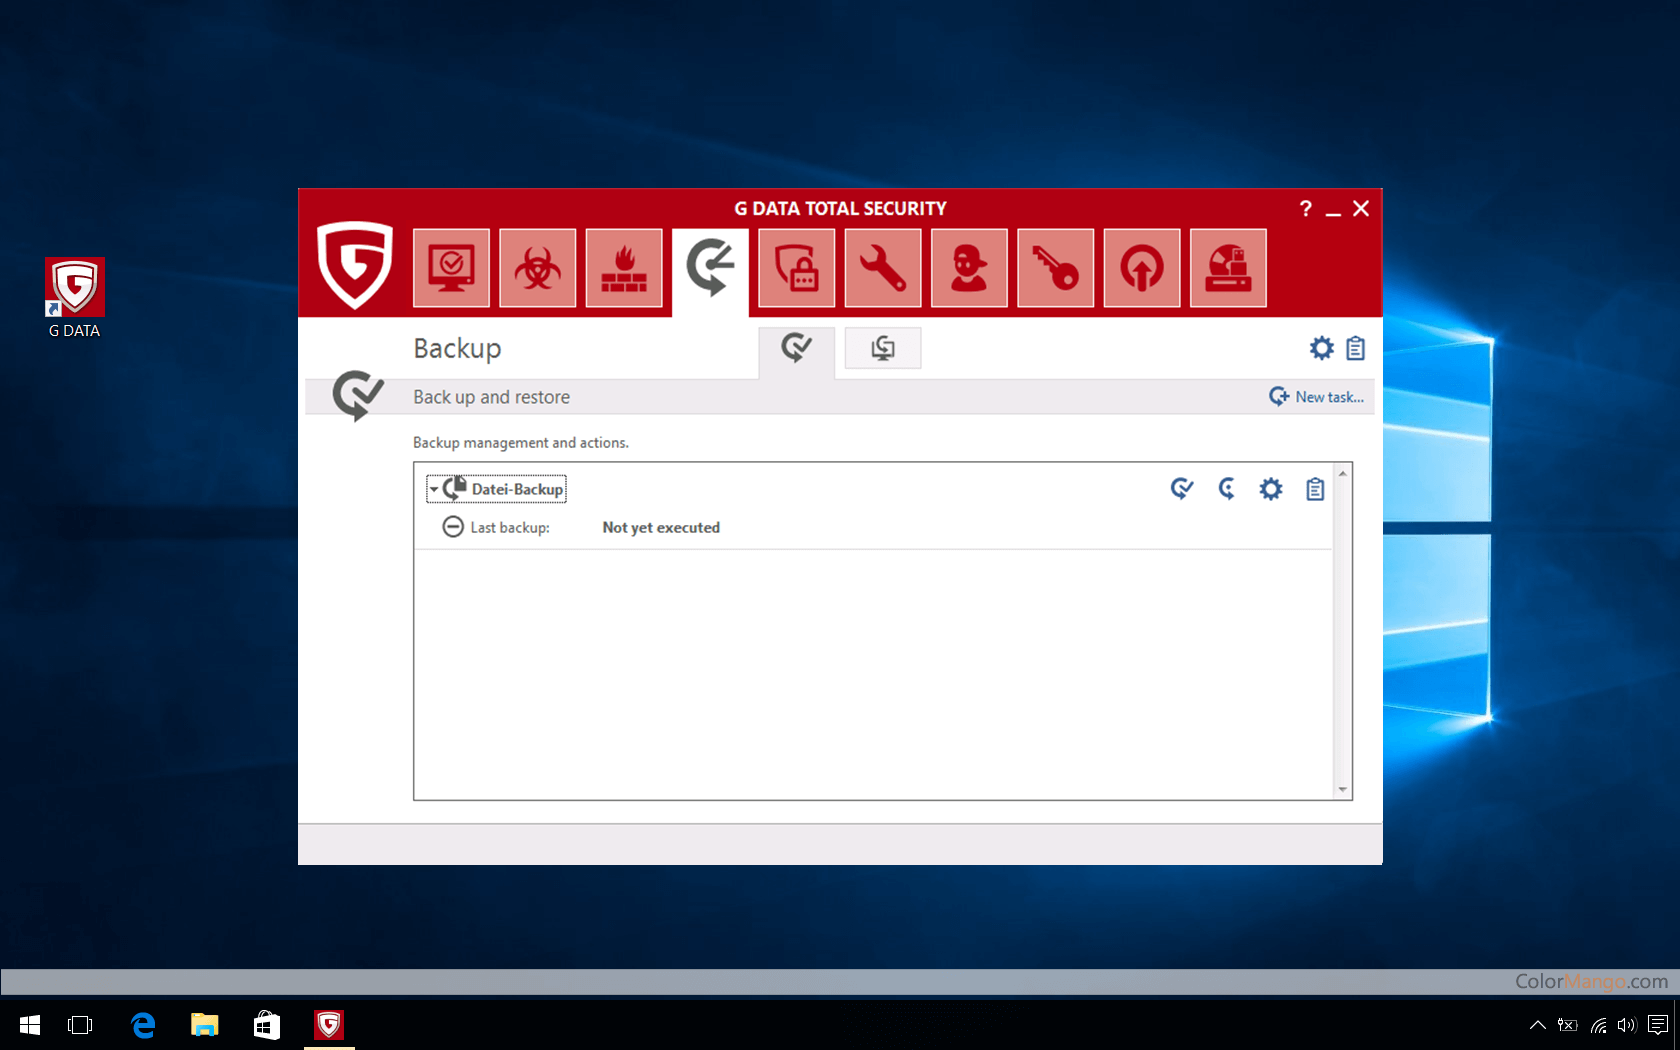Open the Autostart Manager module

(1141, 268)
